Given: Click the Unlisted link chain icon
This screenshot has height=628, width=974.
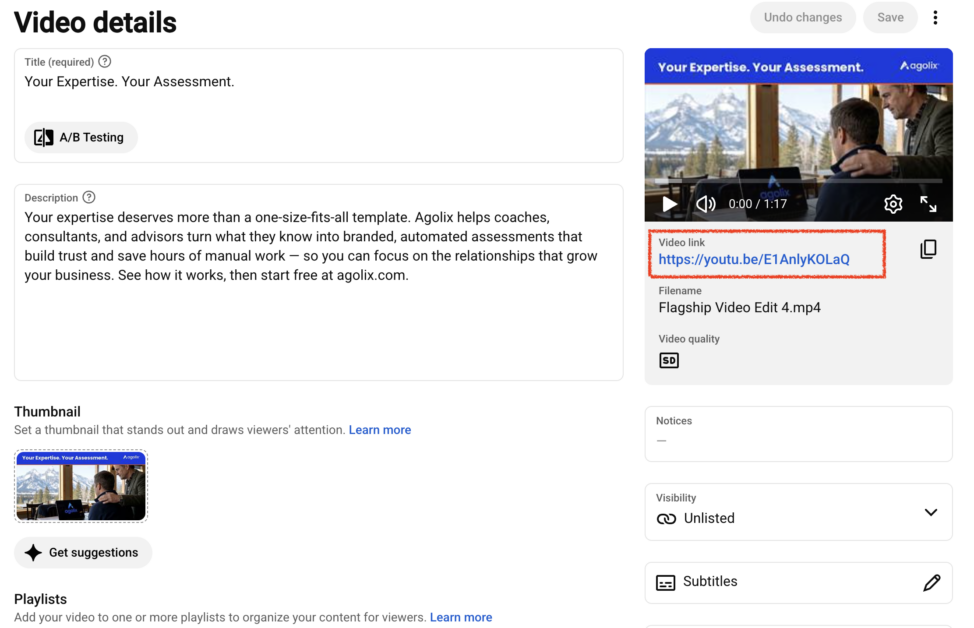Looking at the screenshot, I should [666, 519].
